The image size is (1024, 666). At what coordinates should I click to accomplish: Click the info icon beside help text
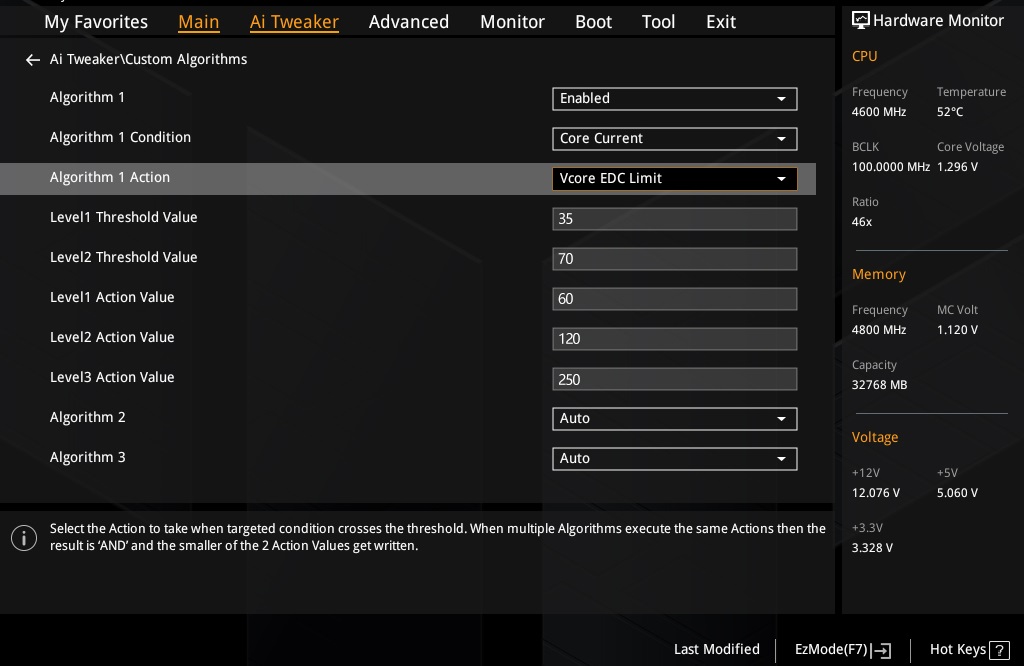(x=24, y=538)
